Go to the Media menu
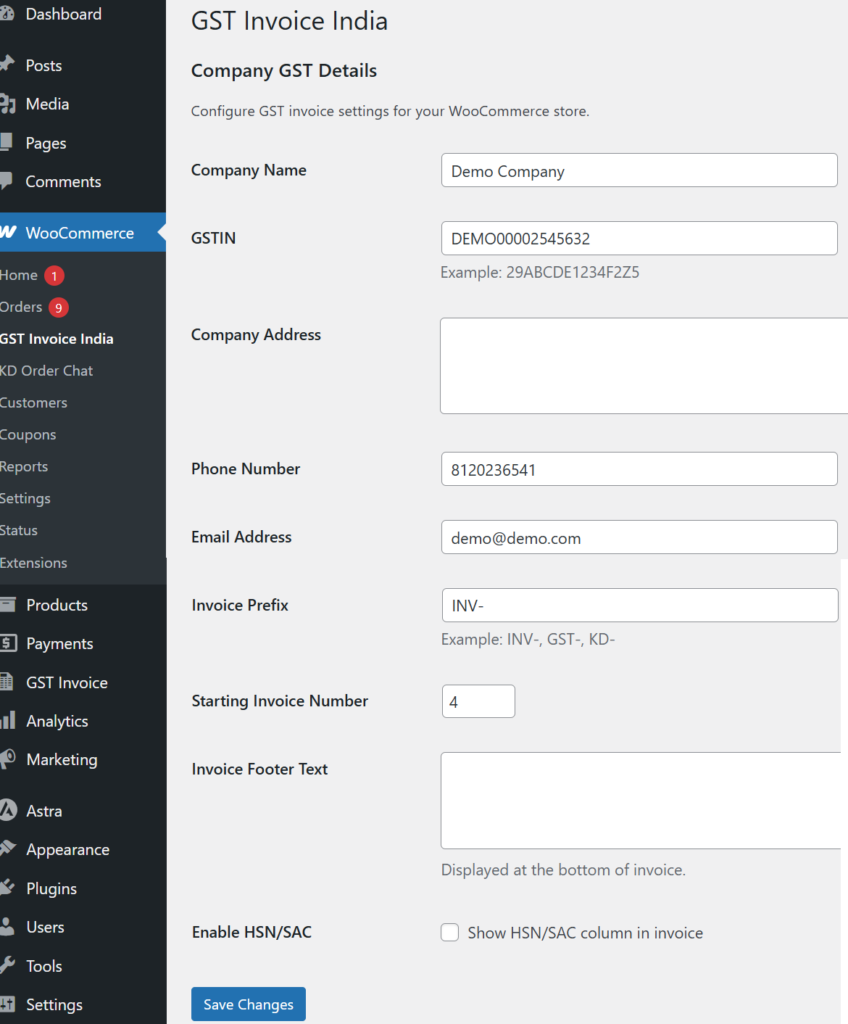The image size is (848, 1024). (x=47, y=104)
